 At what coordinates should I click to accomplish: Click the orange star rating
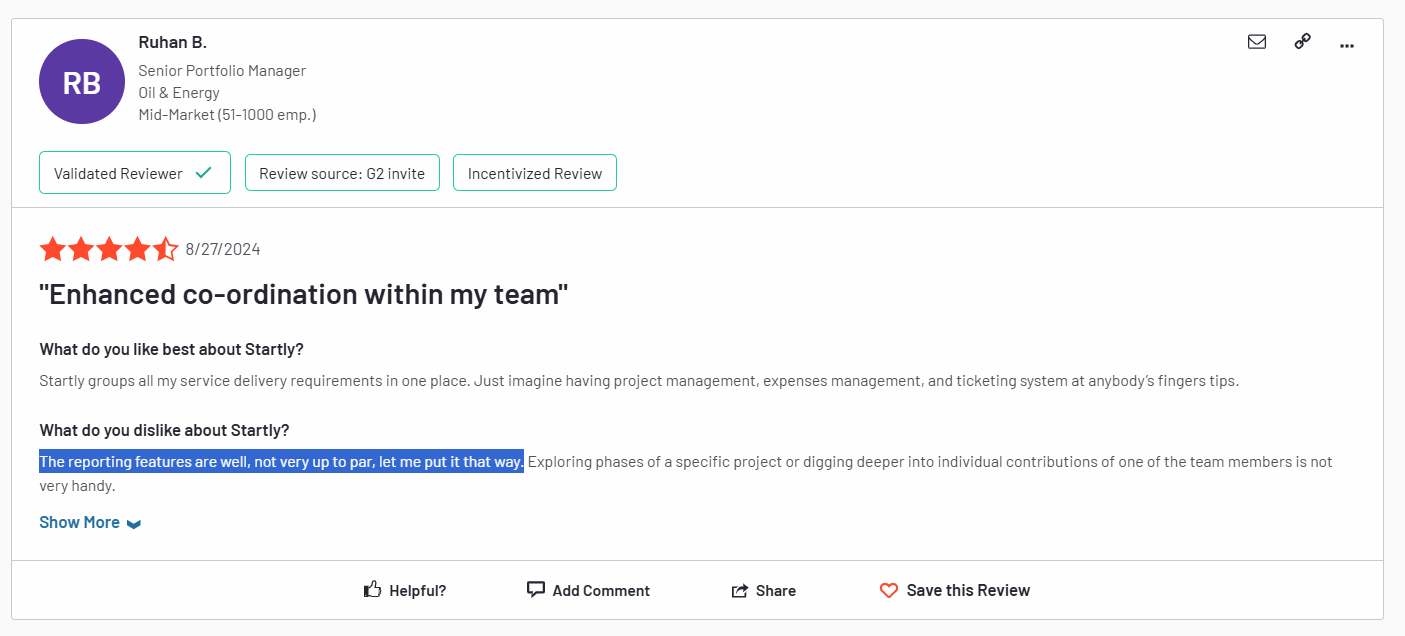point(108,250)
